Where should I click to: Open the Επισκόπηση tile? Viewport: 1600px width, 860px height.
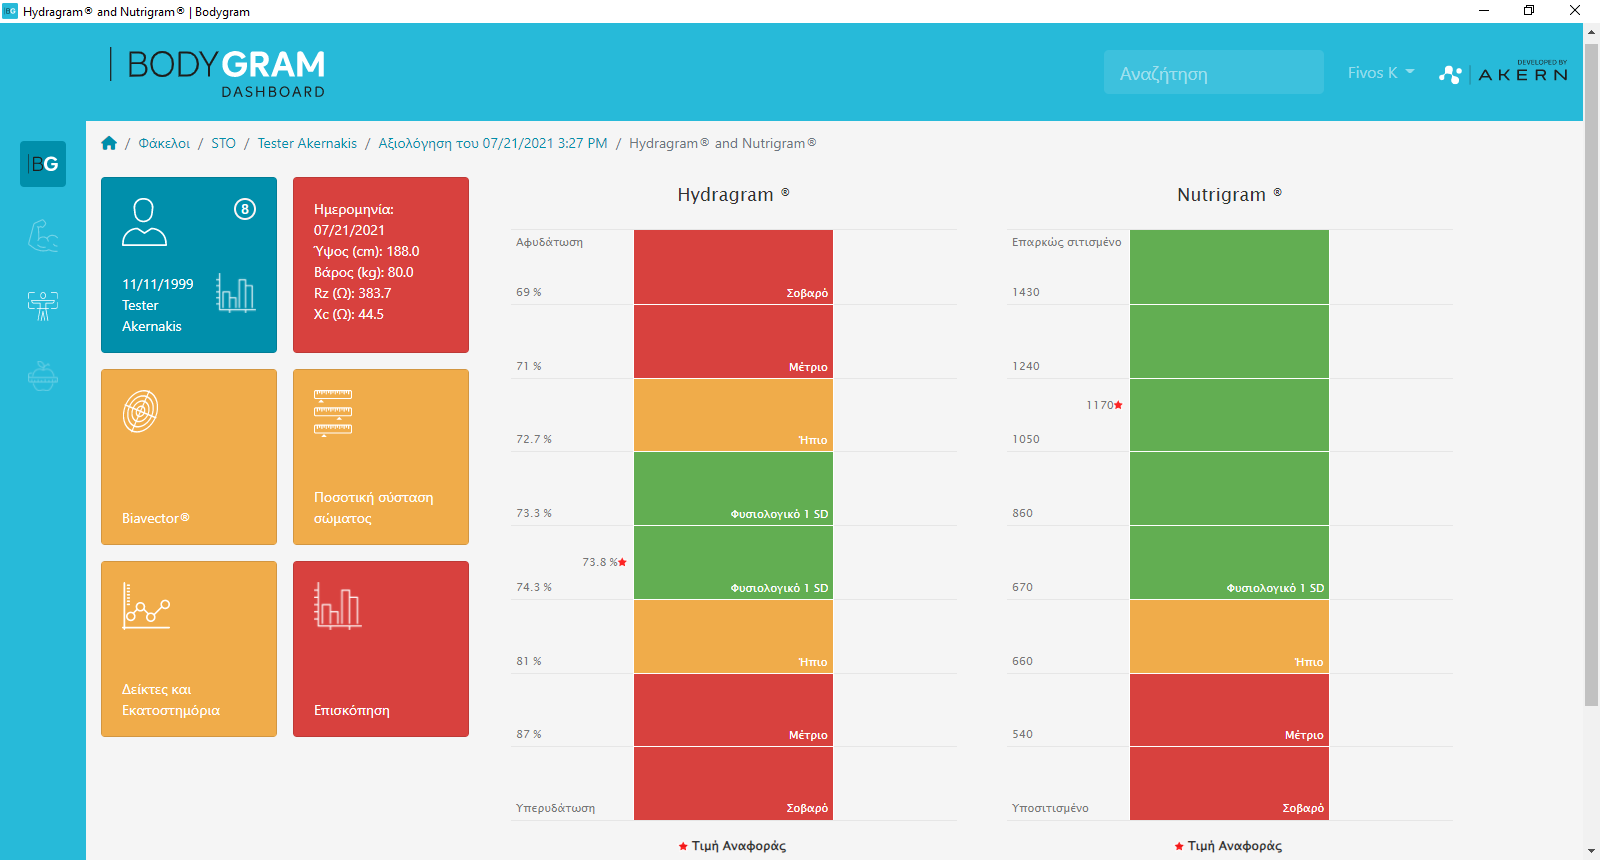[381, 649]
